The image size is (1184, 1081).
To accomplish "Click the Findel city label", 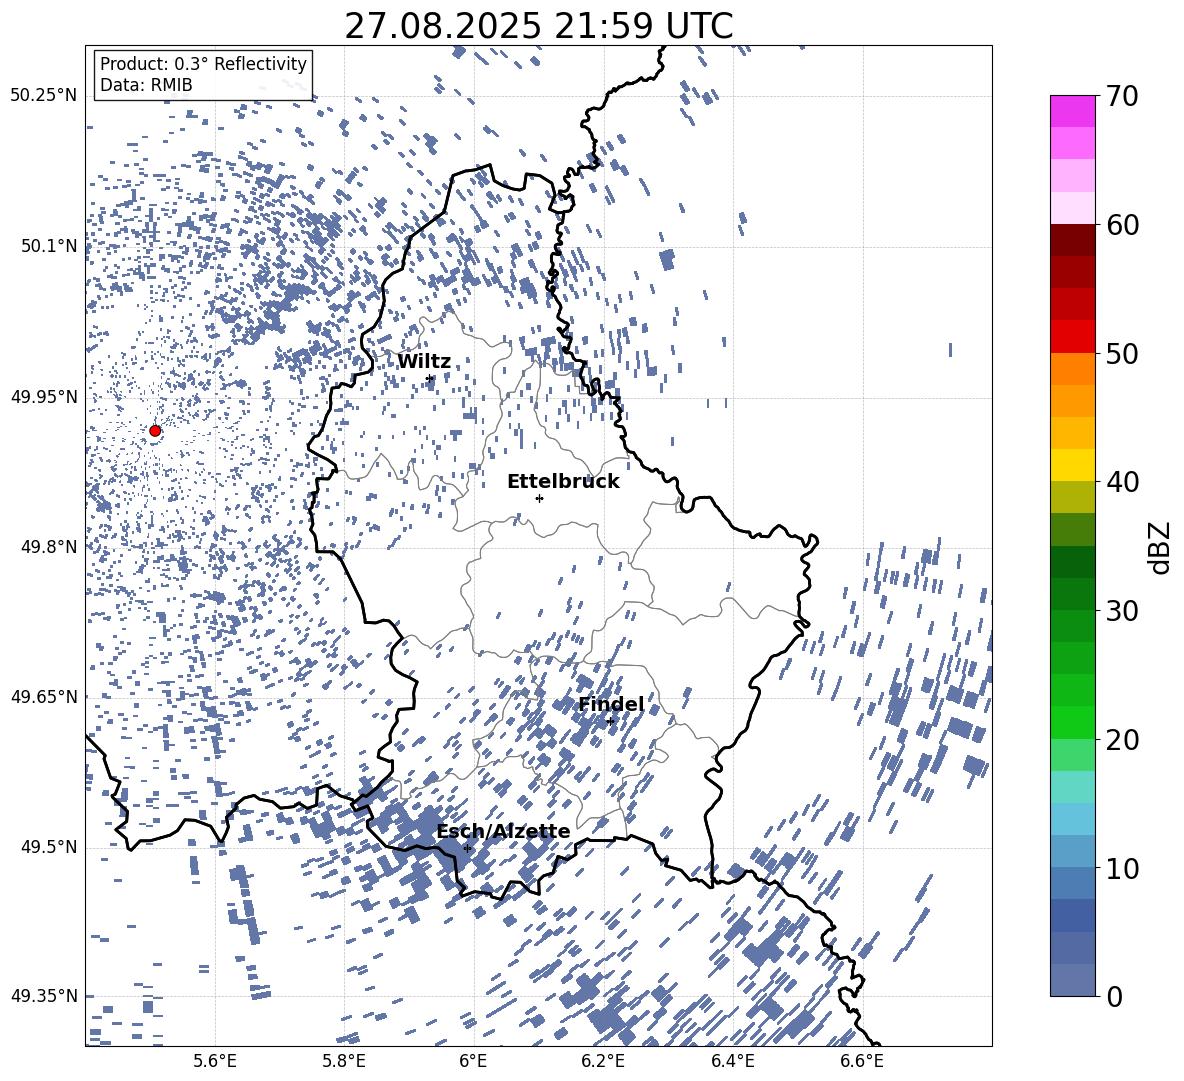I will coord(611,704).
